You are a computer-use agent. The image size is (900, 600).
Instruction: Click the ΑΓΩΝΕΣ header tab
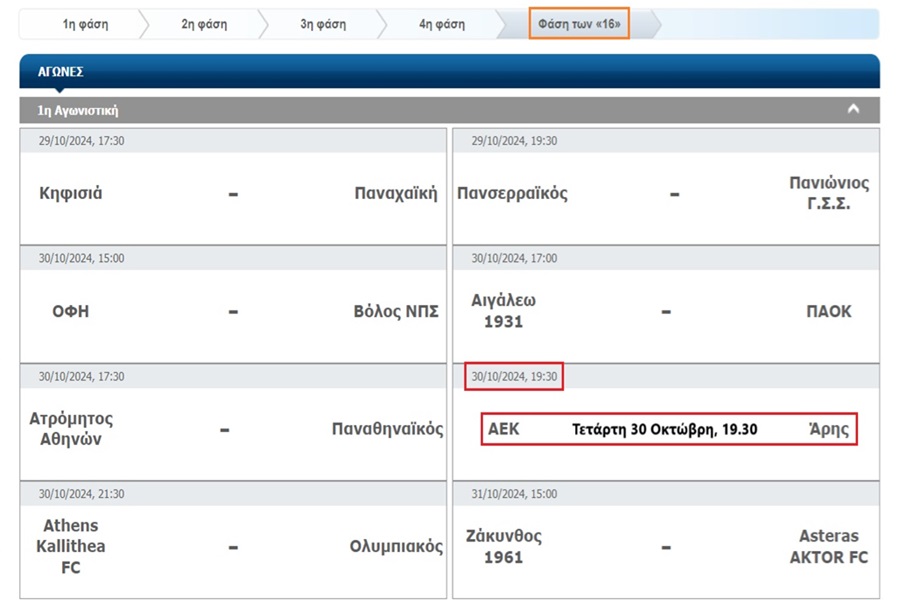[61, 72]
